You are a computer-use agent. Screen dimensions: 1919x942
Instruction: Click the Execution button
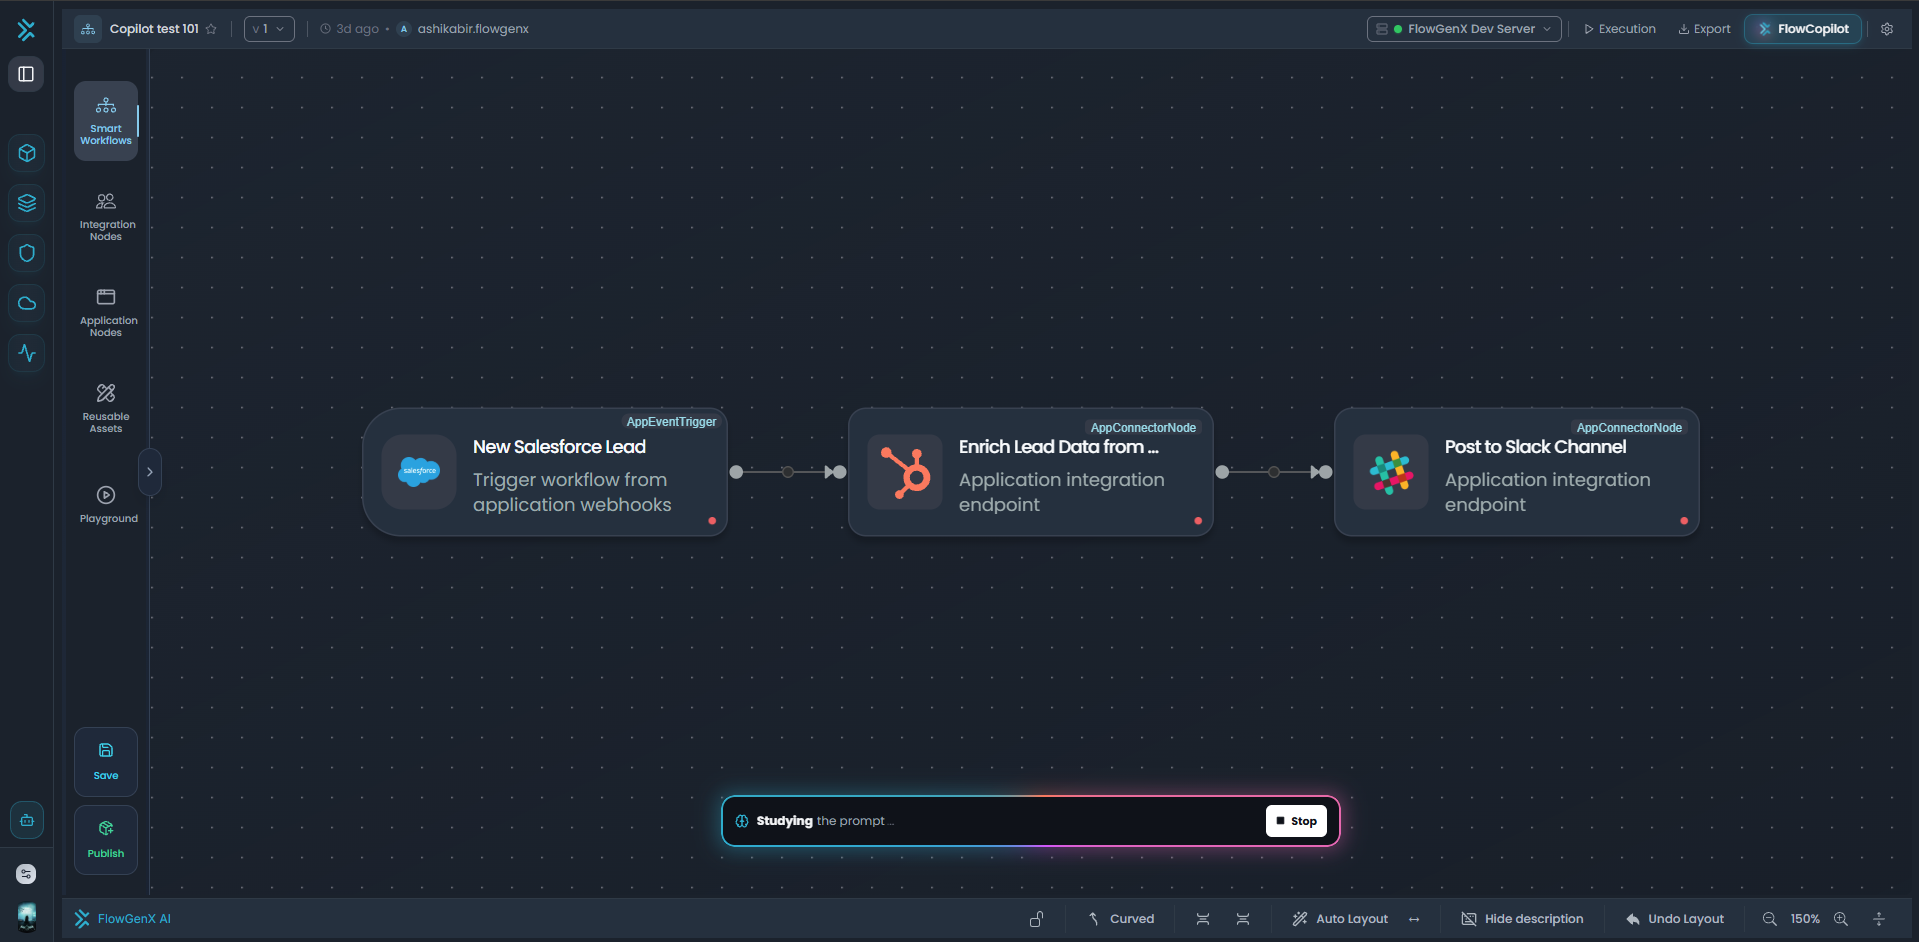(x=1620, y=29)
